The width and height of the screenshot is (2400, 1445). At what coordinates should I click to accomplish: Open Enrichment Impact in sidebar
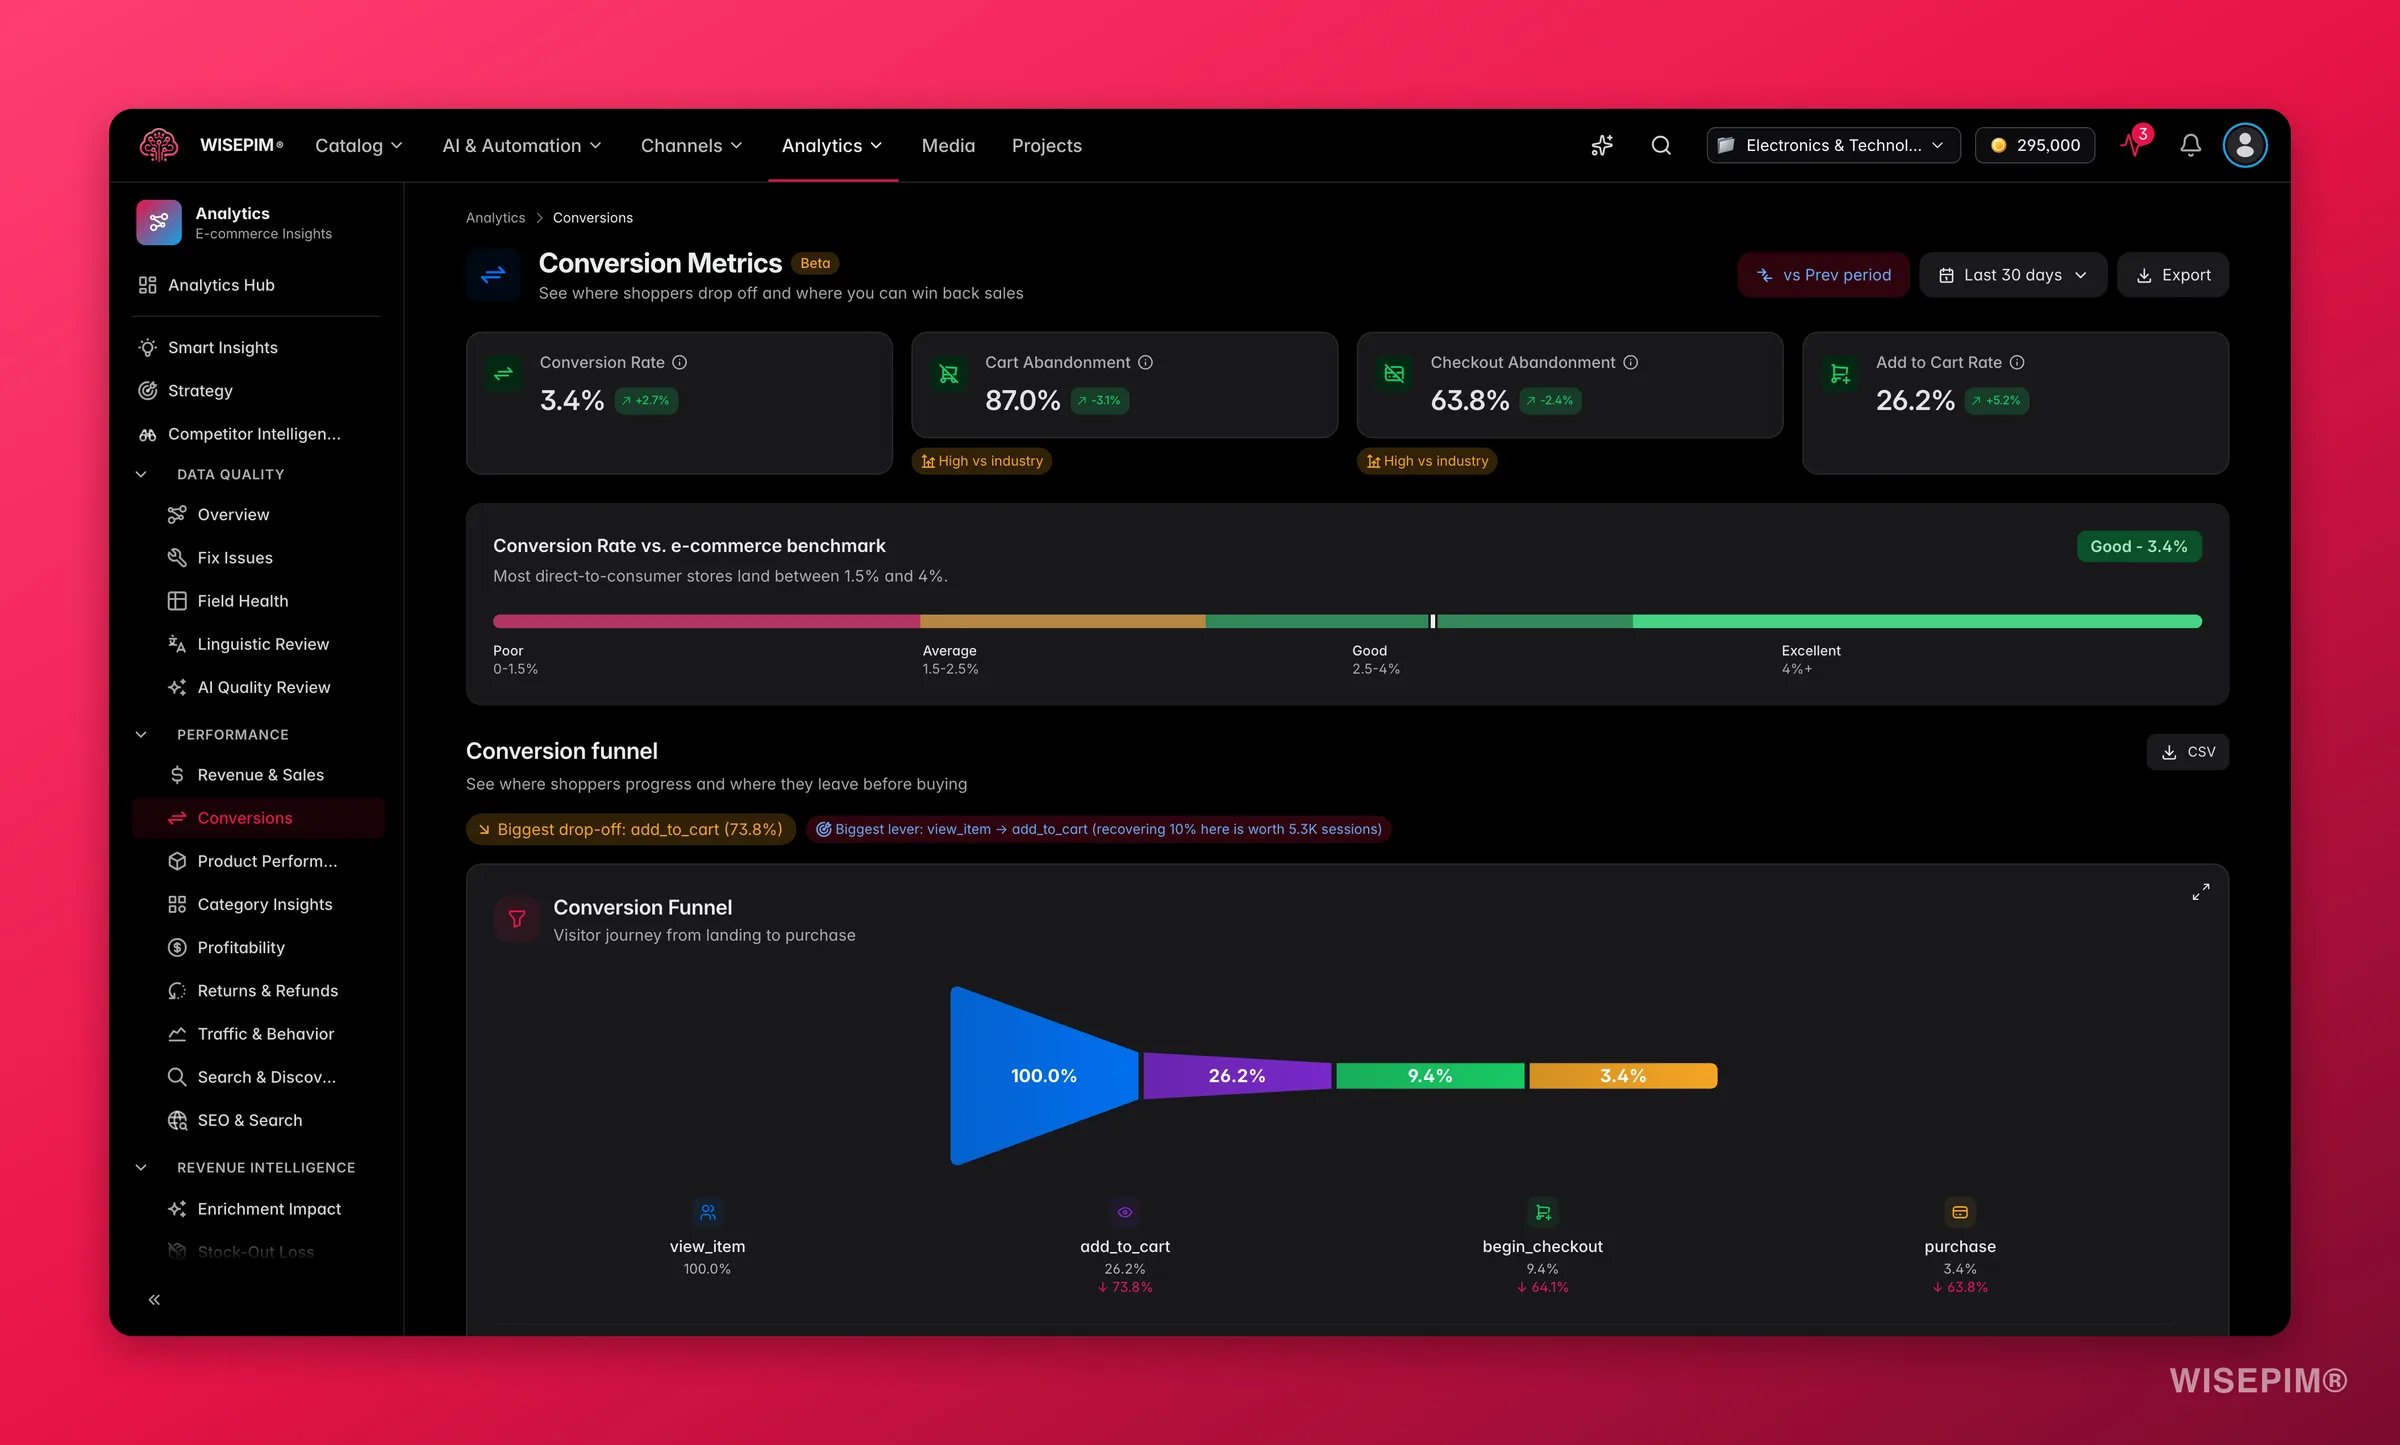(x=257, y=1209)
